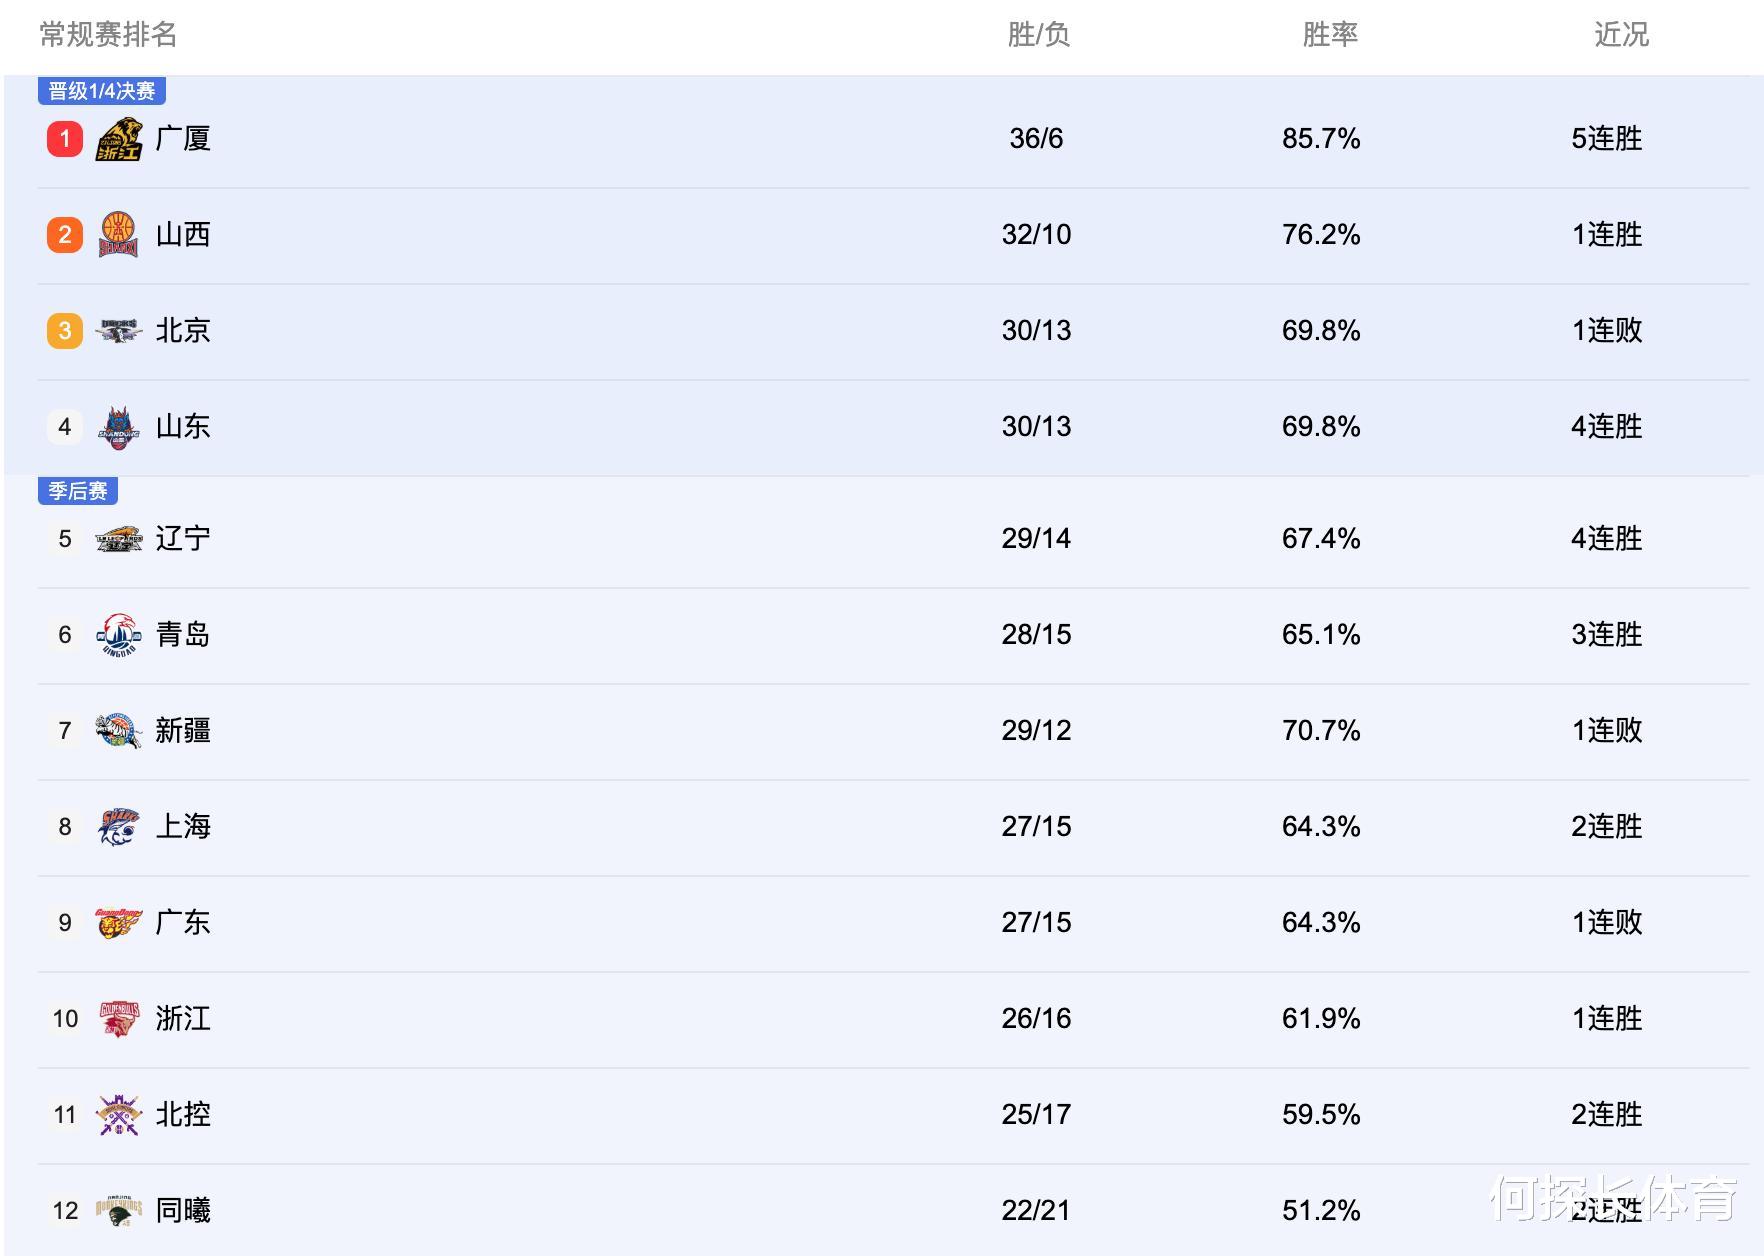
Task: Click the 广厦 team logo icon
Action: pyautogui.click(x=119, y=139)
